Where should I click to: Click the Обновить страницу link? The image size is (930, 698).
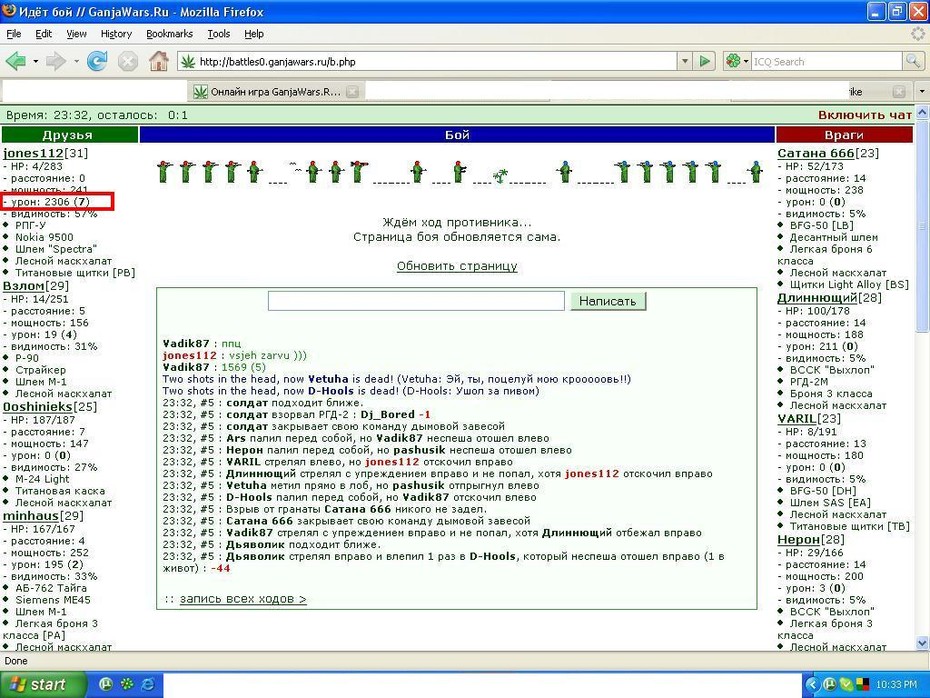457,266
